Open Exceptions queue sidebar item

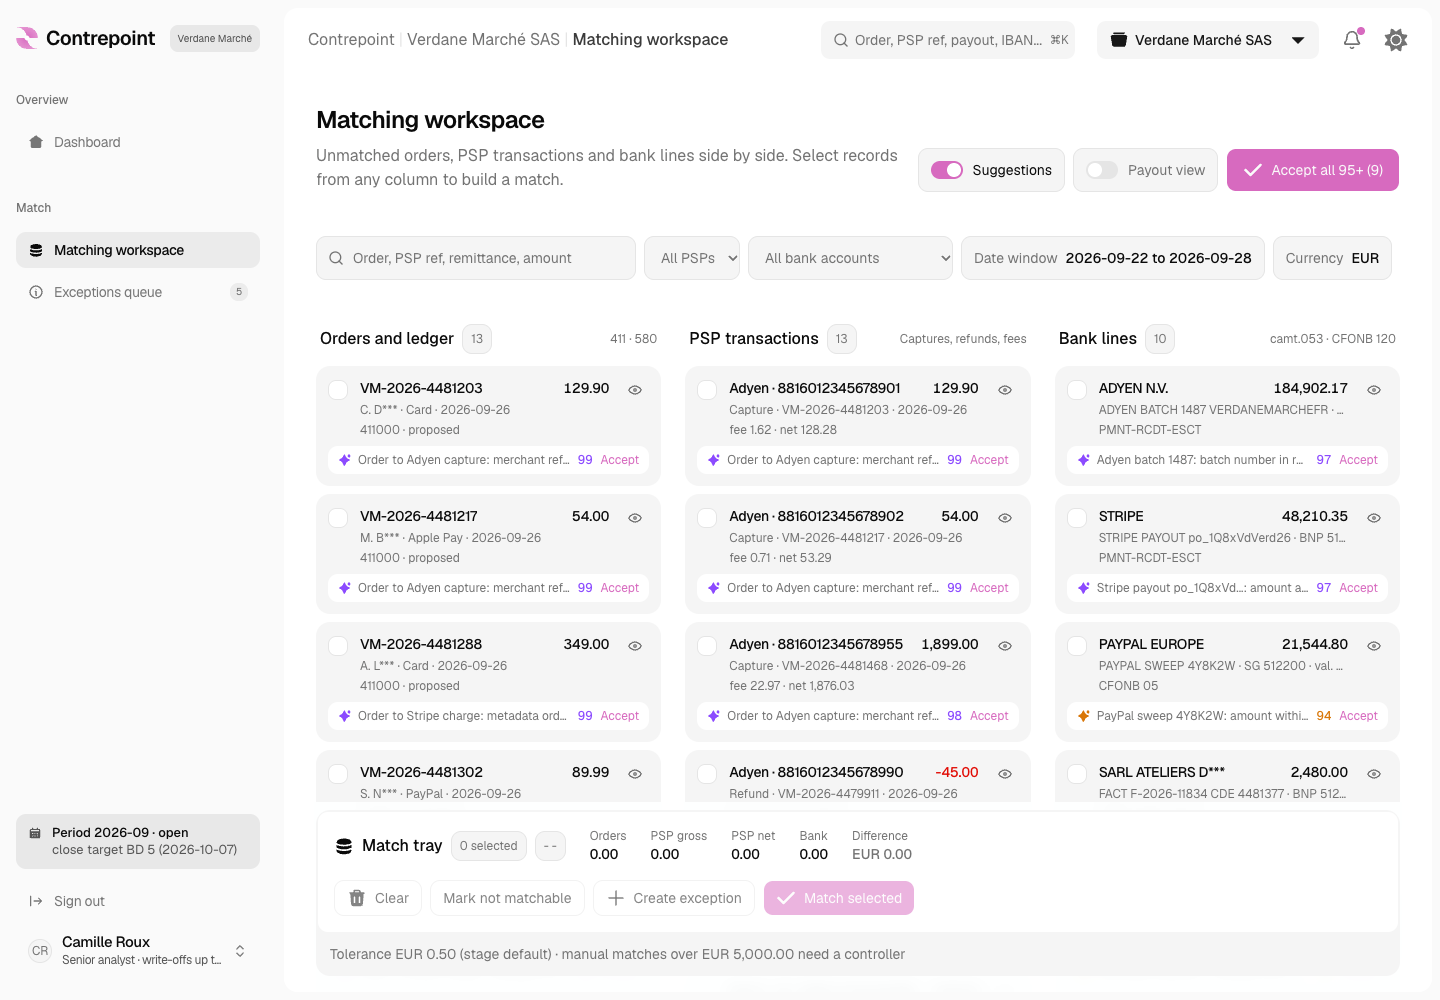click(x=138, y=292)
